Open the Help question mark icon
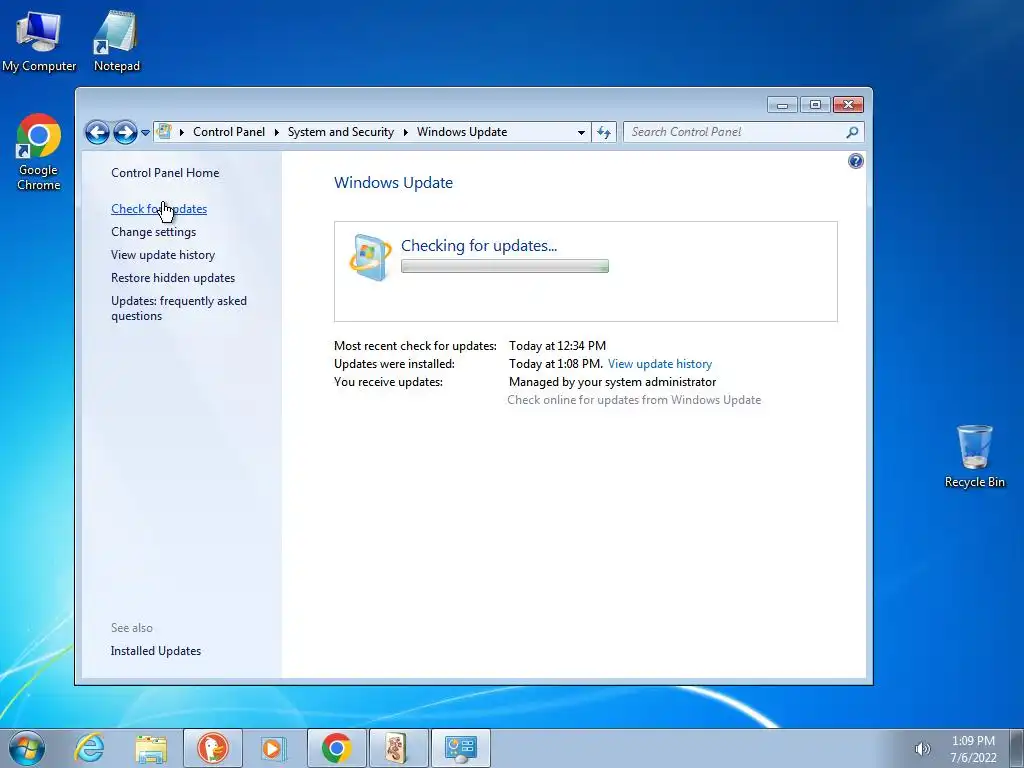This screenshot has height=768, width=1024. [855, 161]
